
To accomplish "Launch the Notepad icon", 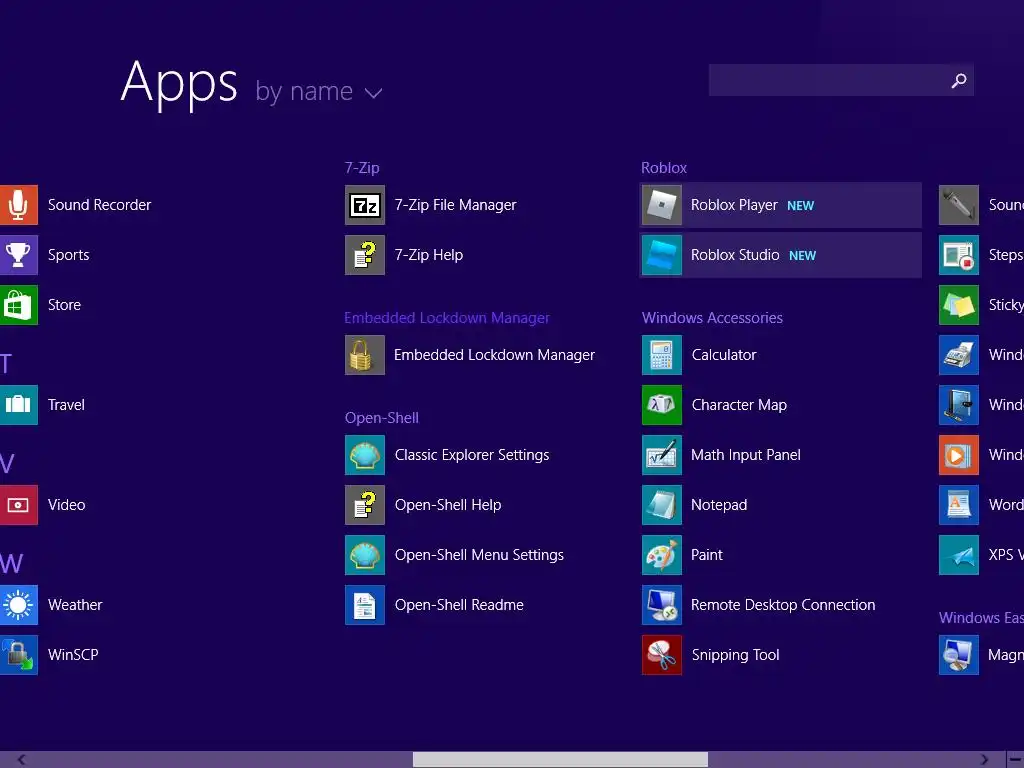I will [662, 505].
